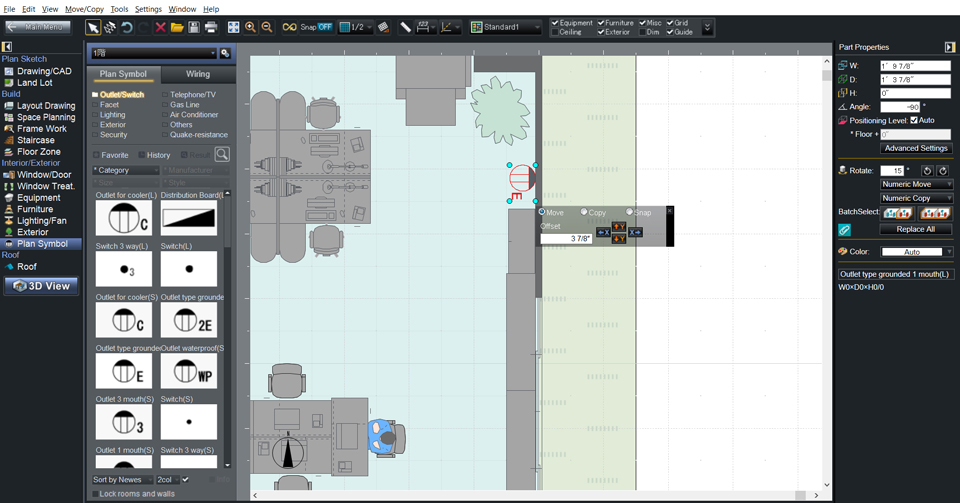This screenshot has width=960, height=503.
Task: Select the ruler measure tool
Action: [405, 27]
